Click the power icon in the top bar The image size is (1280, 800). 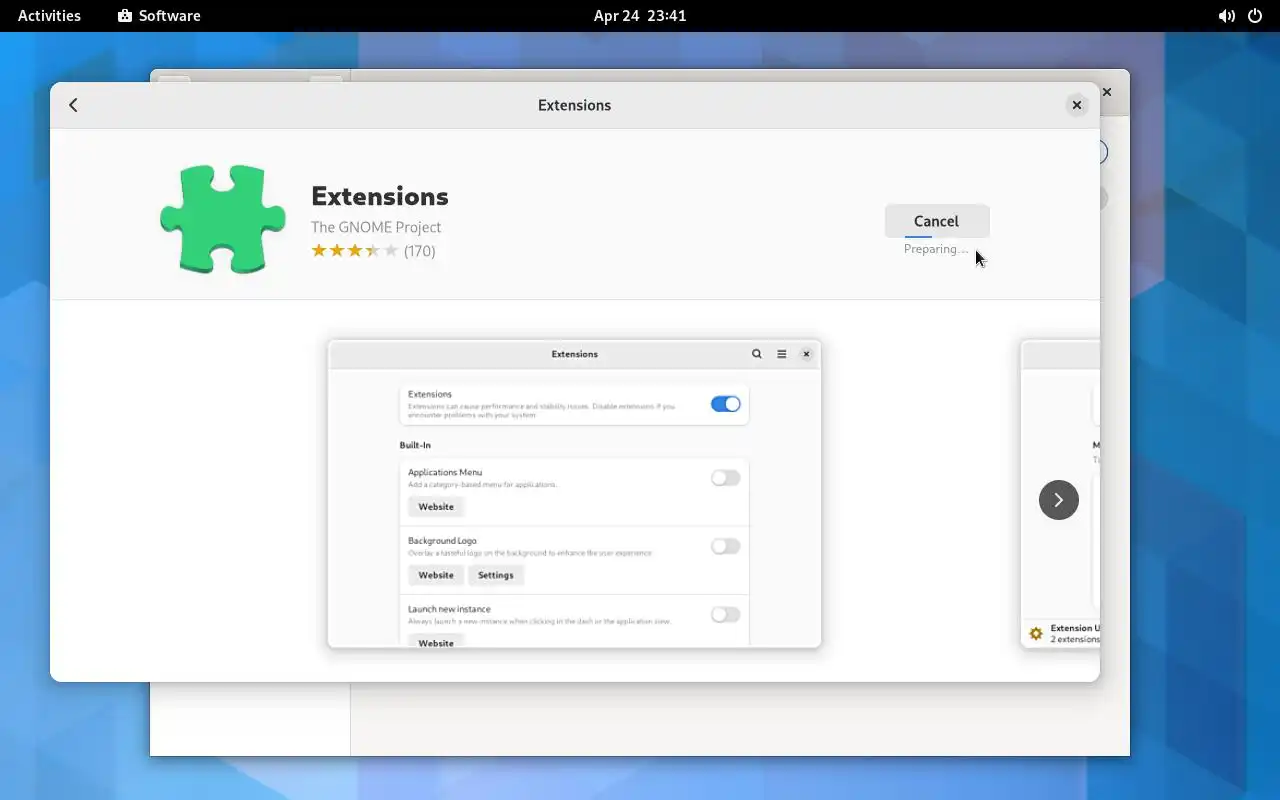(x=1255, y=16)
